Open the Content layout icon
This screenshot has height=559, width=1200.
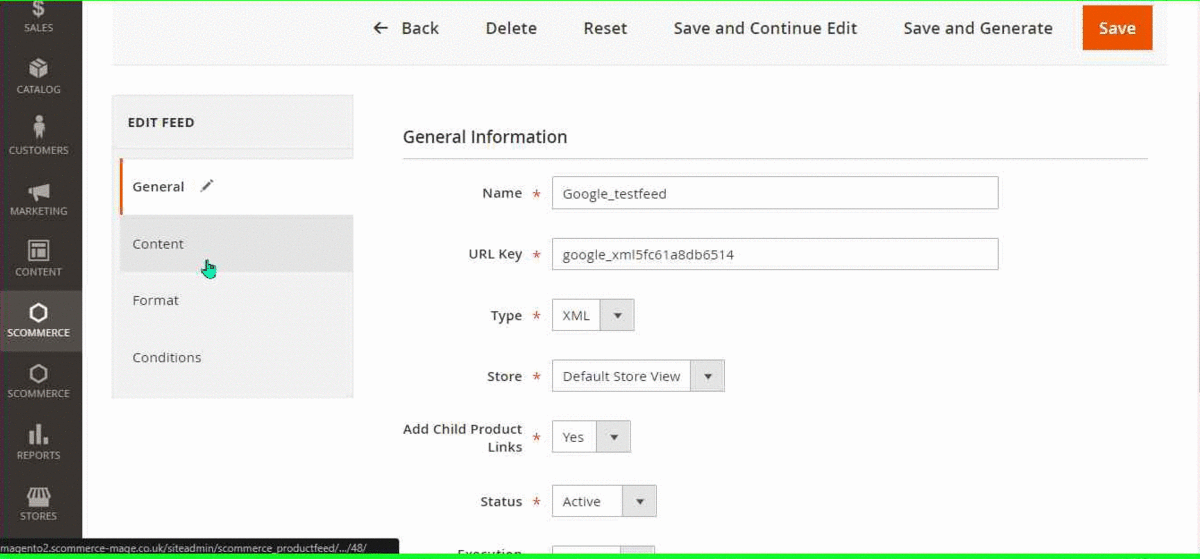pos(38,251)
